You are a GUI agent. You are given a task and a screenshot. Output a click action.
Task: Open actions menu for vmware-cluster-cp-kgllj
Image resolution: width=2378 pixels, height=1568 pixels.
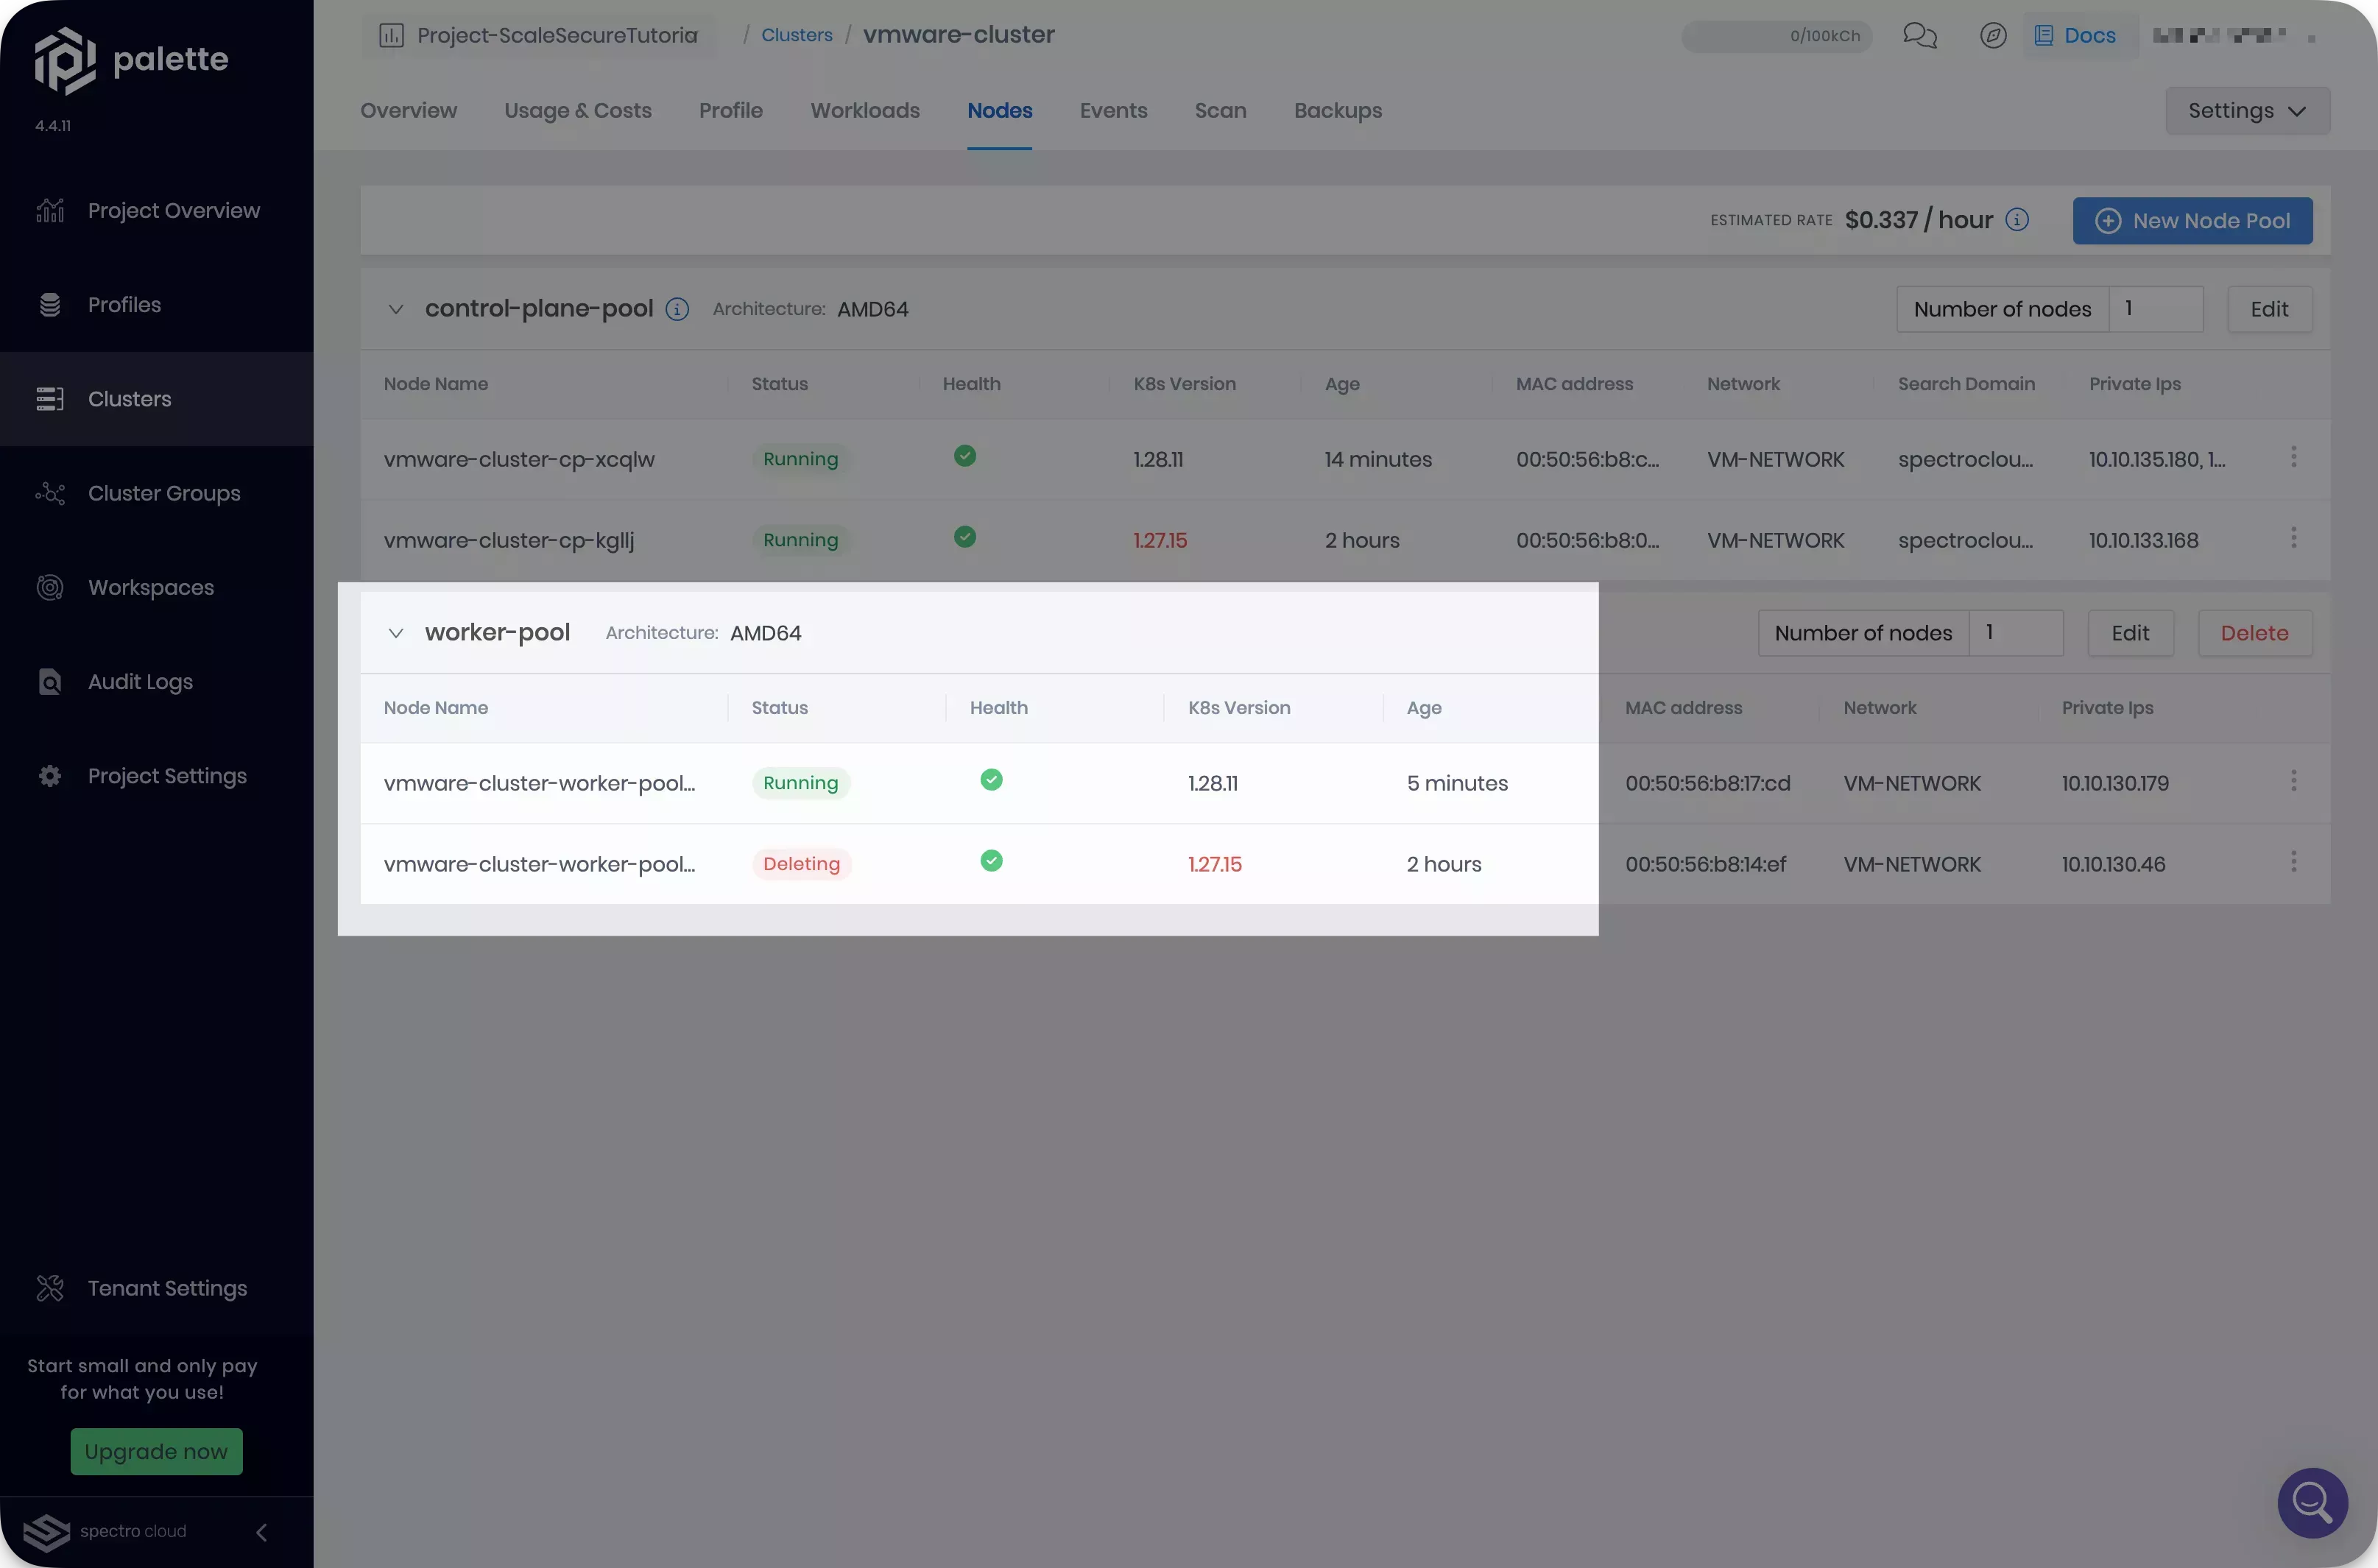pyautogui.click(x=2293, y=538)
